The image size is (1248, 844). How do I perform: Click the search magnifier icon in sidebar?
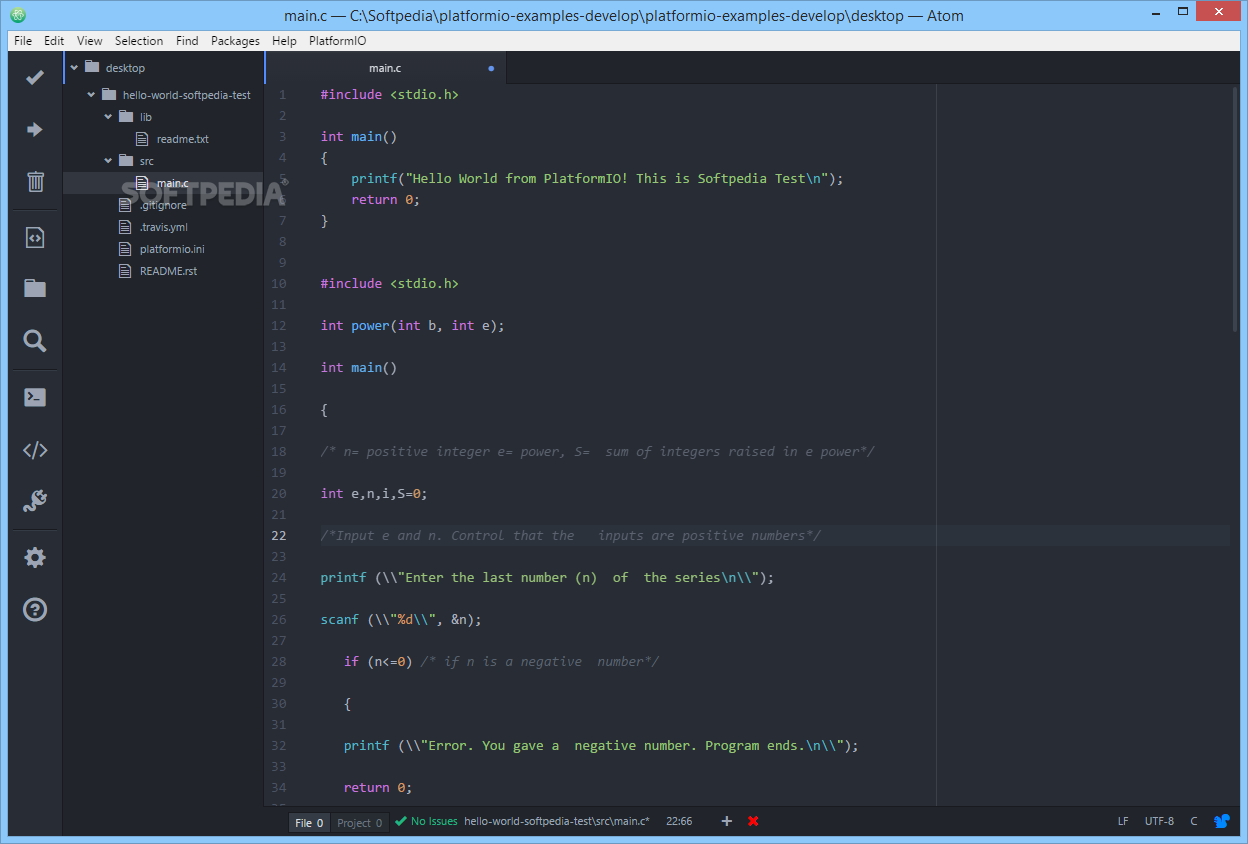35,341
